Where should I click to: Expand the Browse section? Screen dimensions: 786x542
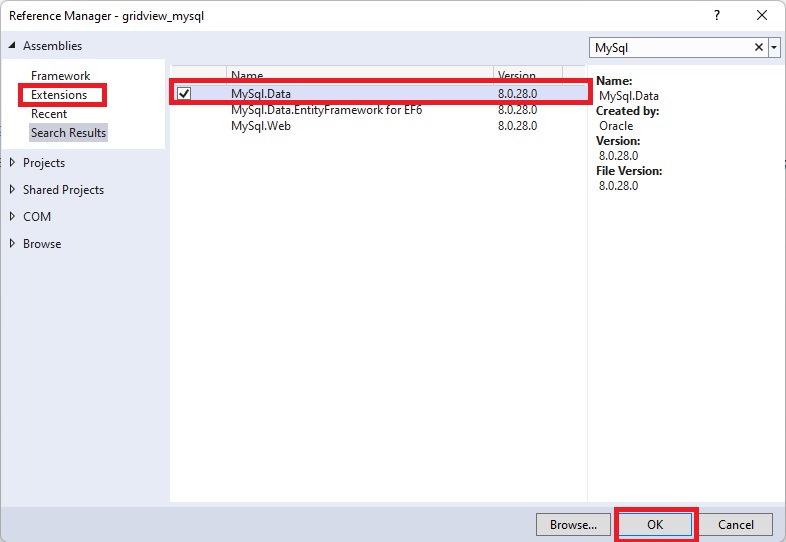click(13, 244)
